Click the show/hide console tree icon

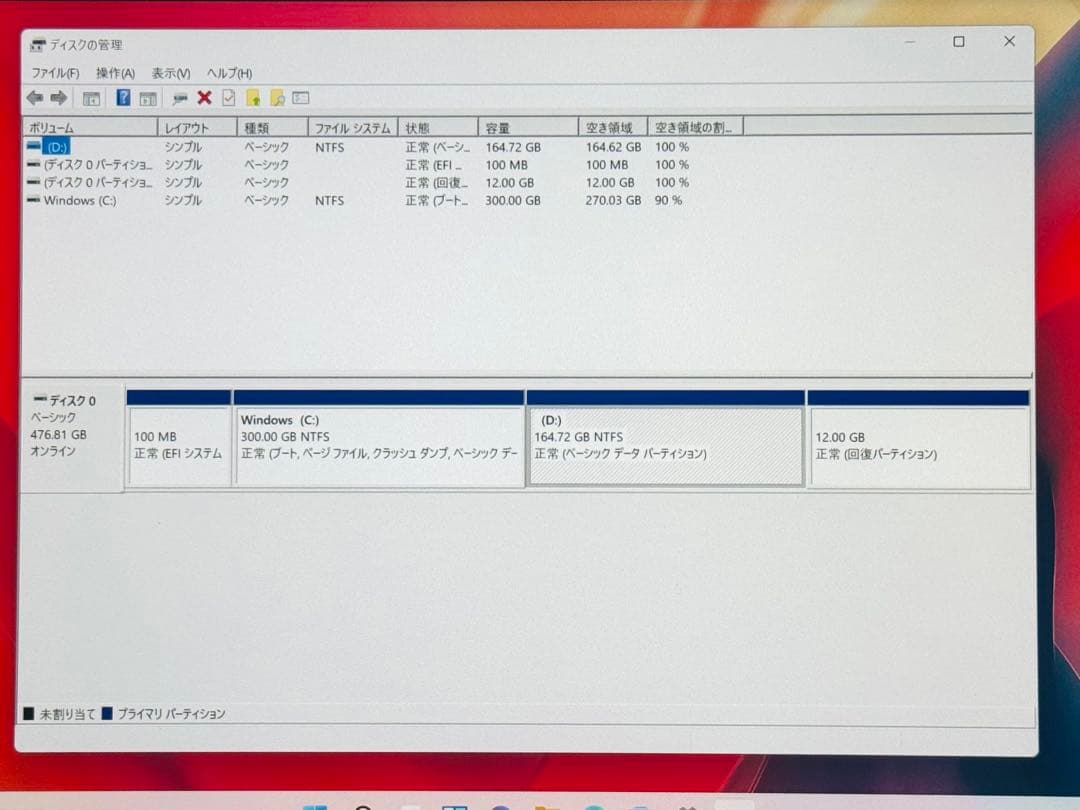coord(91,97)
